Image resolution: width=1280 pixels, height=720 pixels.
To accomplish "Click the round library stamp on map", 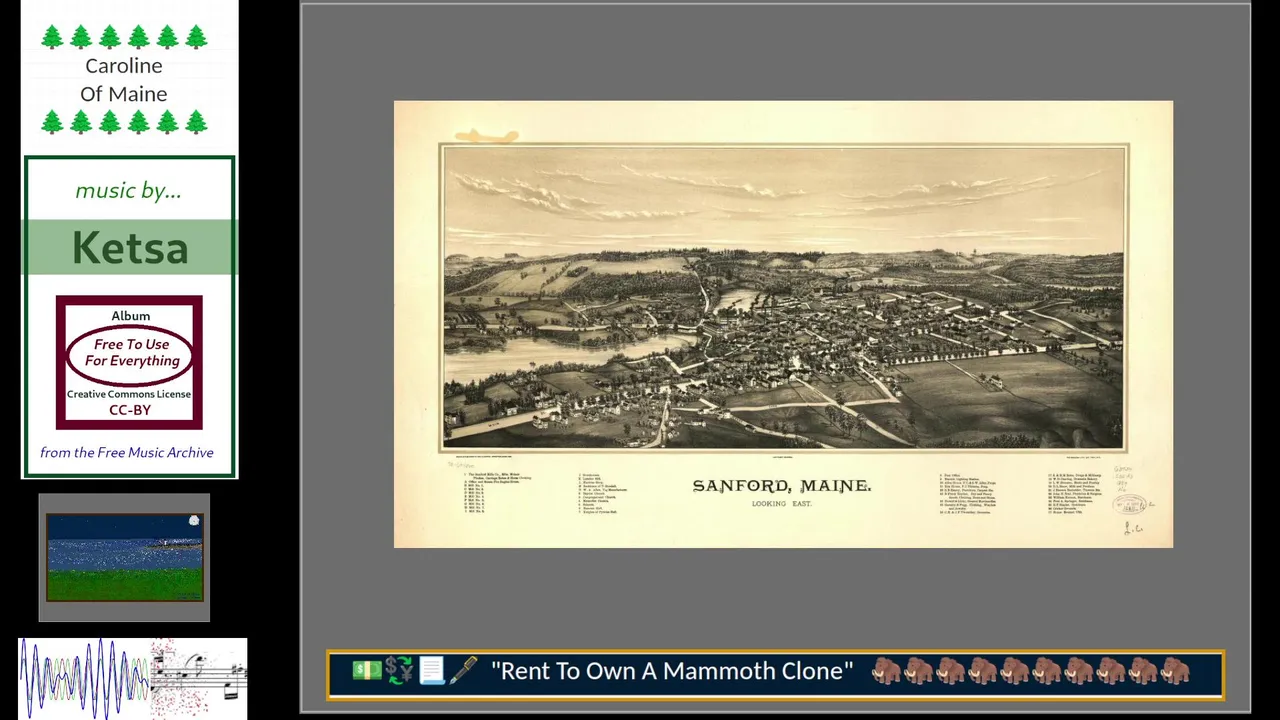I will 1129,504.
